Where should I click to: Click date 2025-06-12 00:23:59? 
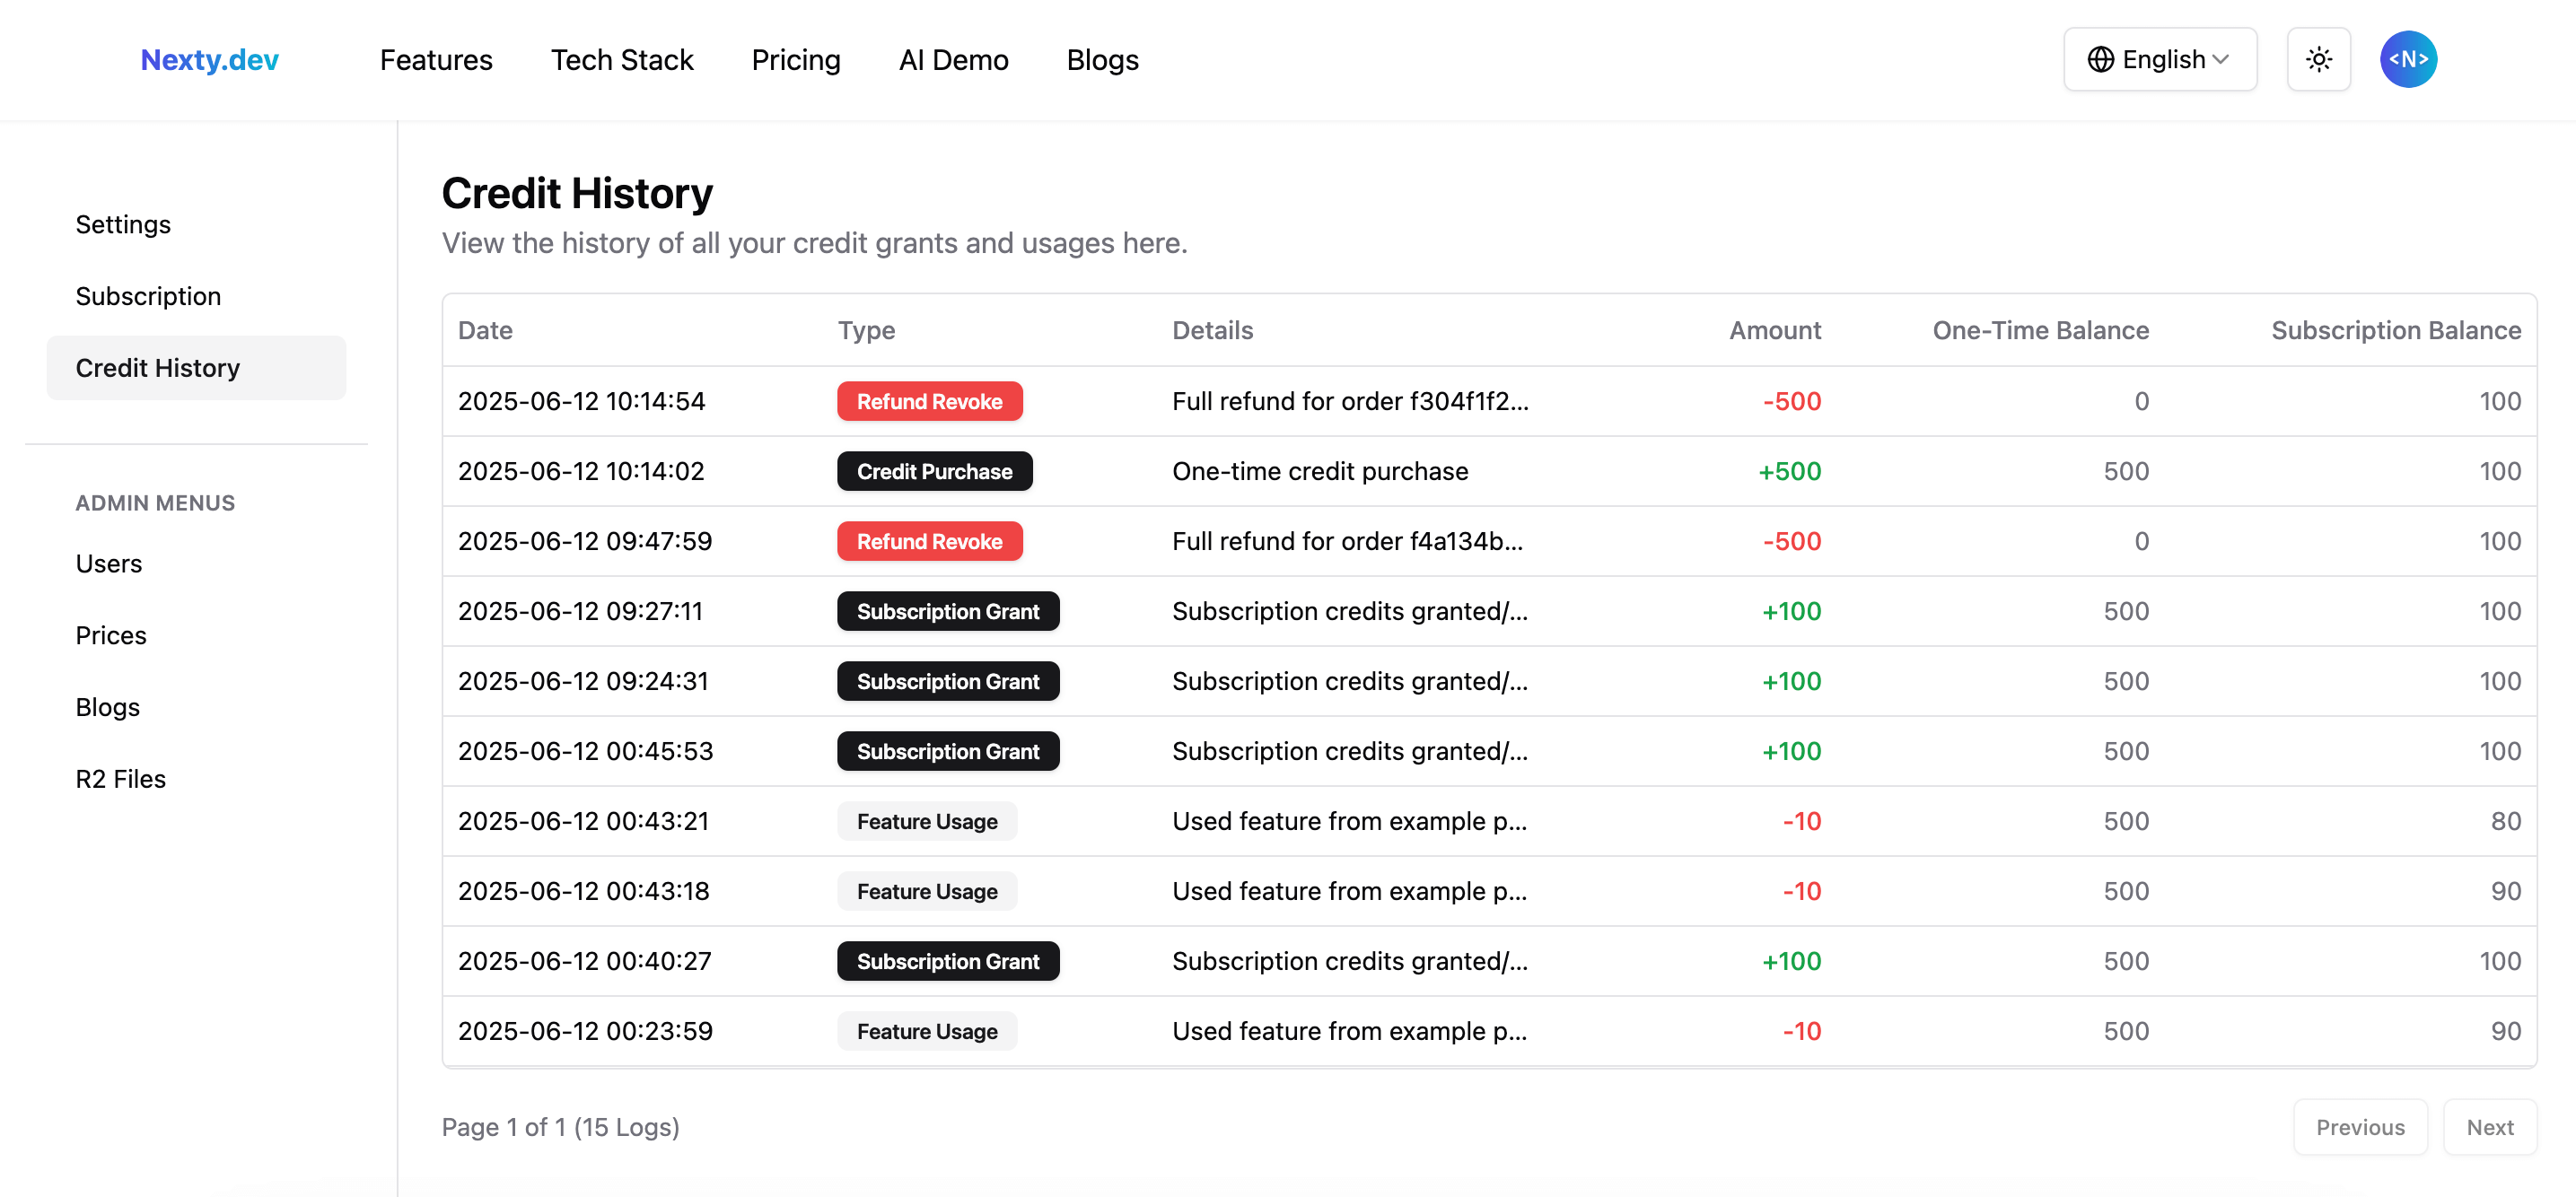(x=585, y=1032)
